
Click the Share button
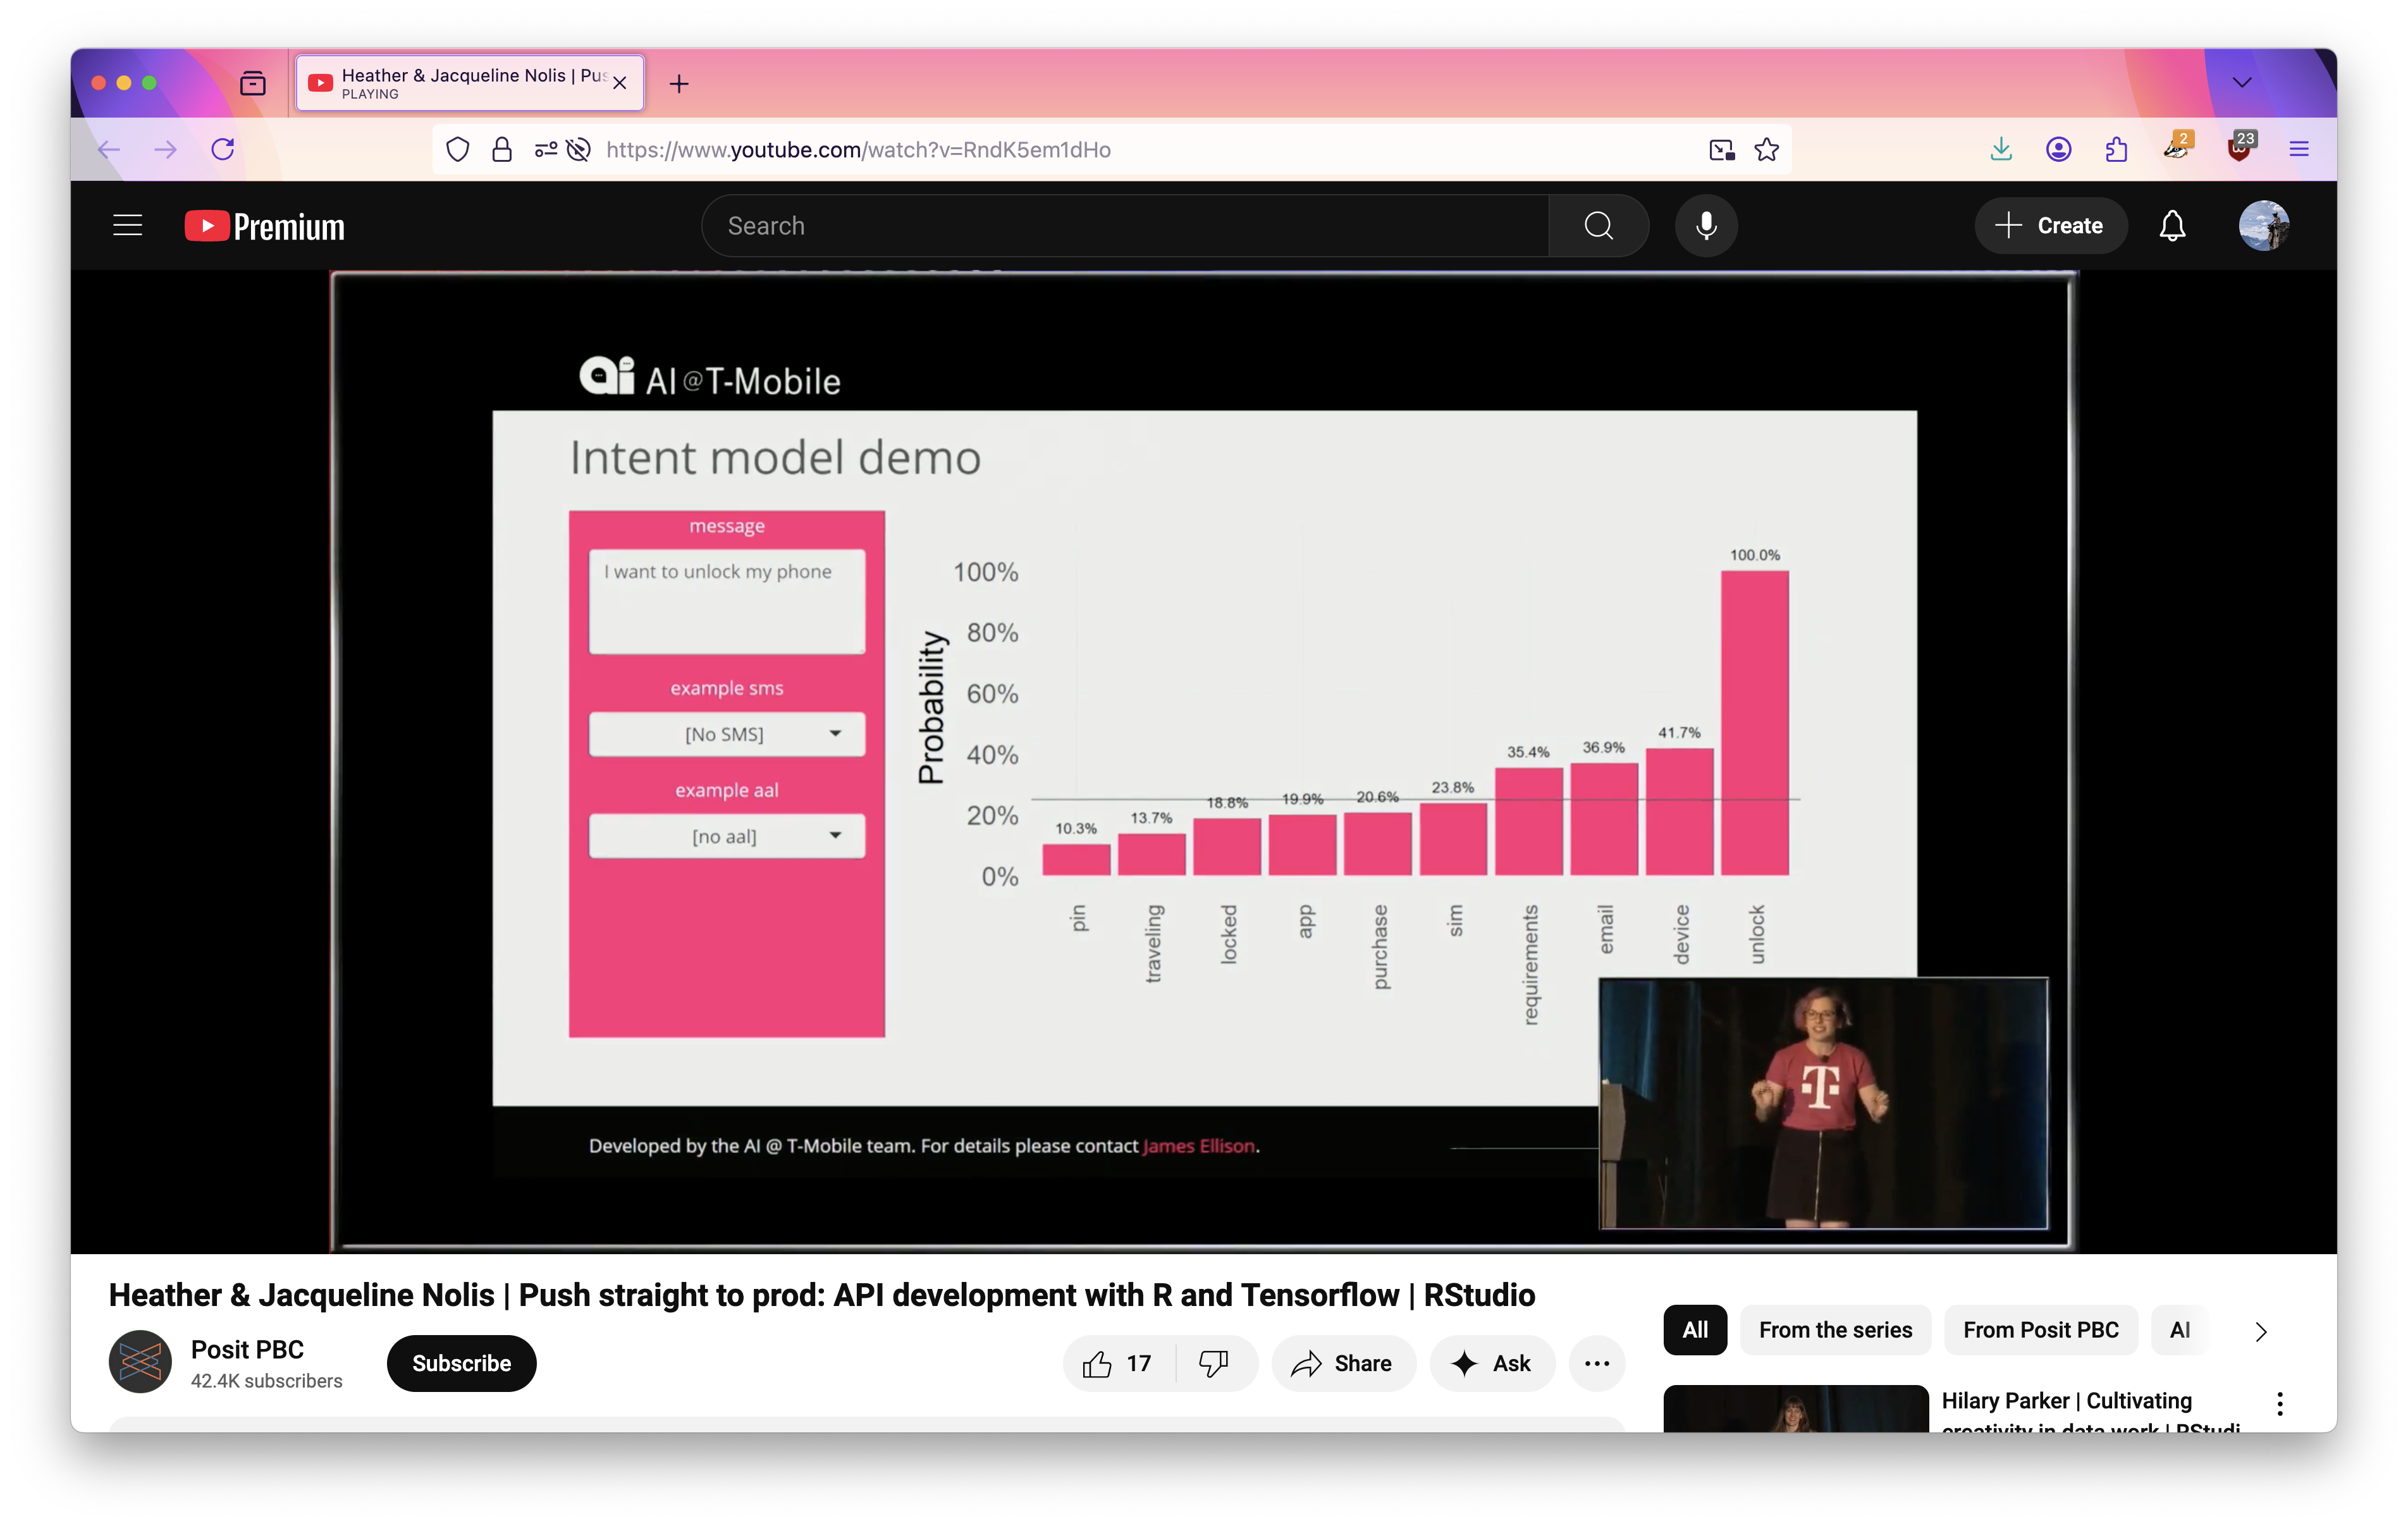1343,1363
